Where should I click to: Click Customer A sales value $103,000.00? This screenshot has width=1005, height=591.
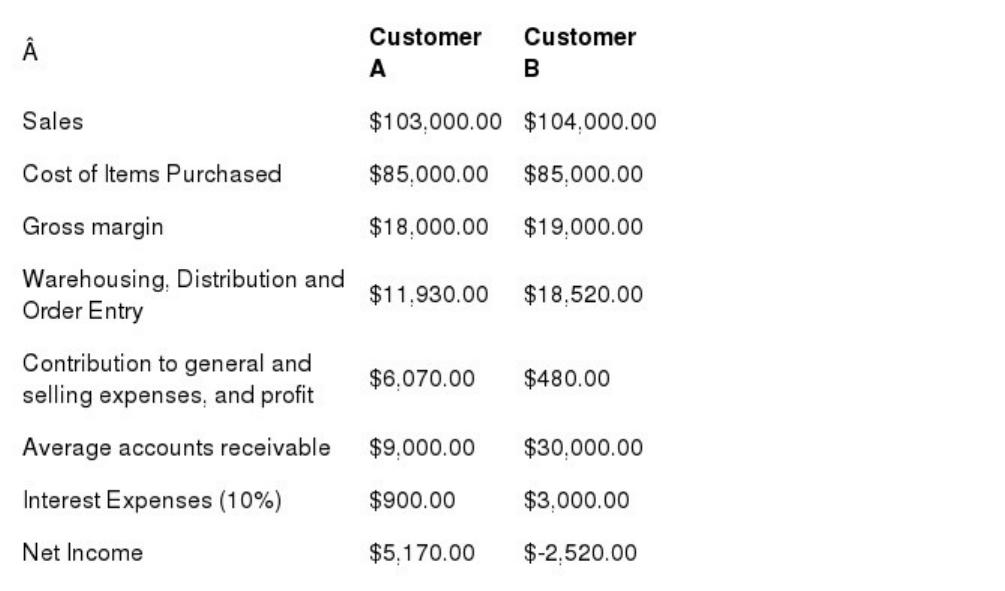pos(435,121)
